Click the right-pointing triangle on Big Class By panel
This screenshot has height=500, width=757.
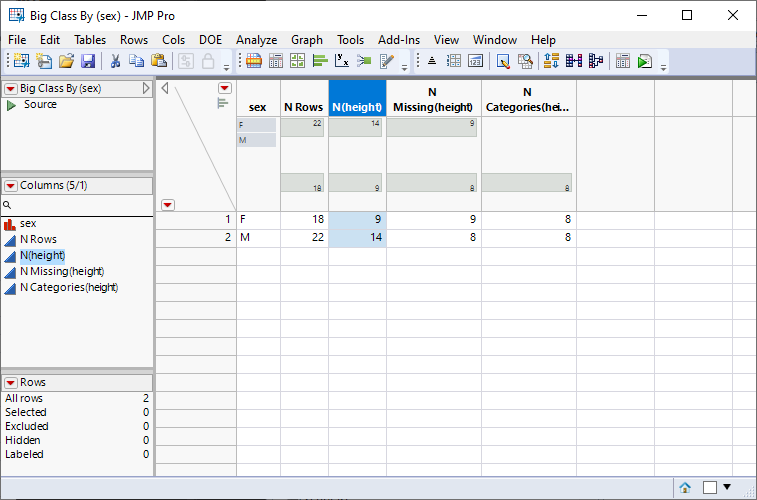[146, 88]
